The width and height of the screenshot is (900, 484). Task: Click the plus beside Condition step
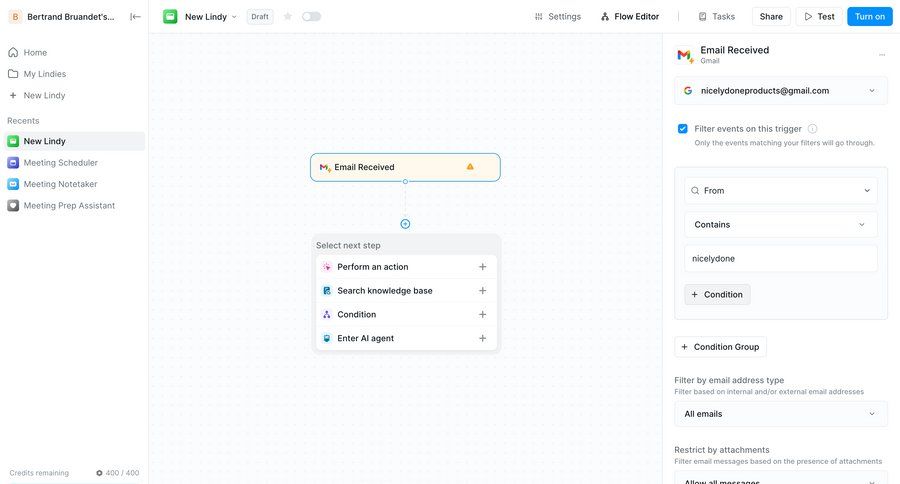[483, 315]
